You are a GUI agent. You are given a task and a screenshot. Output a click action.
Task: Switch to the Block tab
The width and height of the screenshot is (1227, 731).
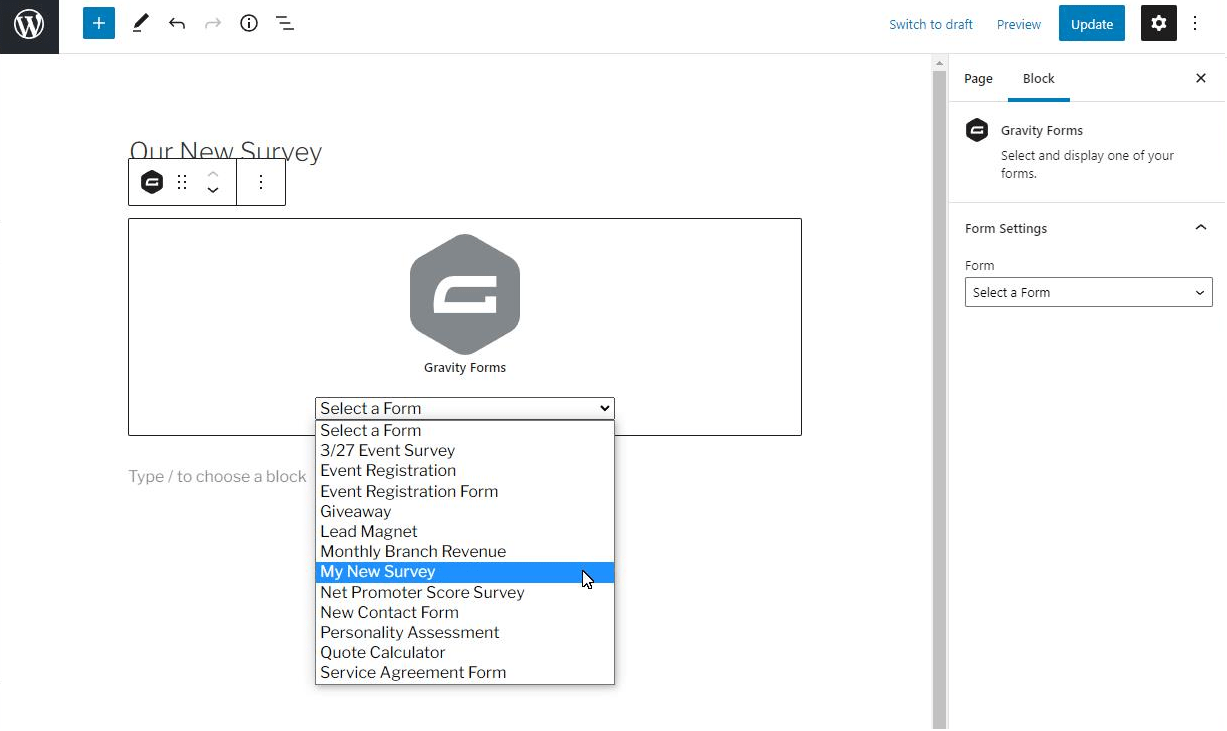[x=1039, y=78]
